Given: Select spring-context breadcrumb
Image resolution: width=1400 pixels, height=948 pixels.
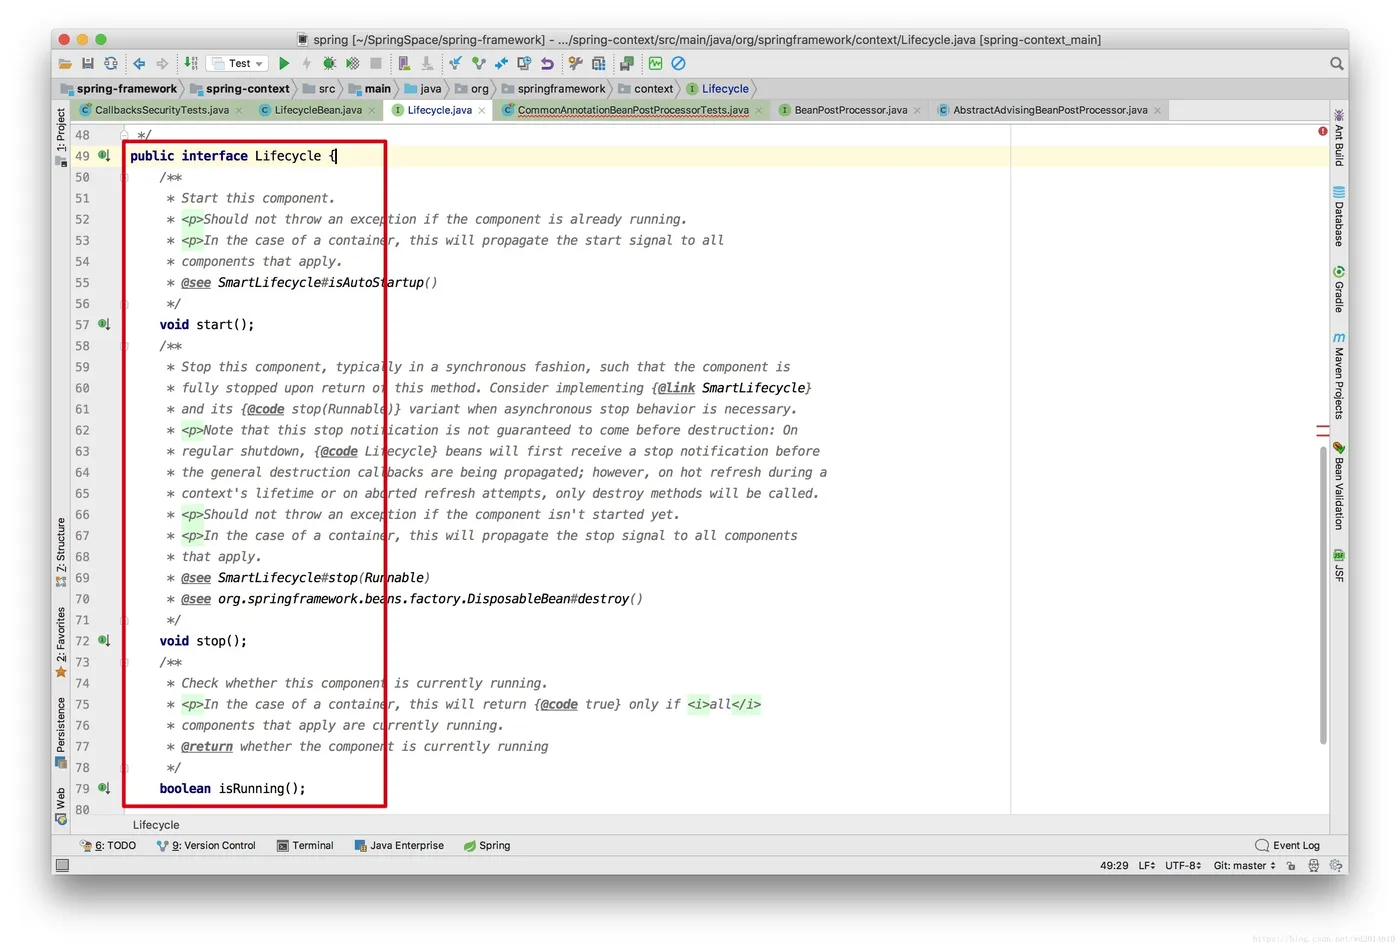Looking at the screenshot, I should [240, 89].
